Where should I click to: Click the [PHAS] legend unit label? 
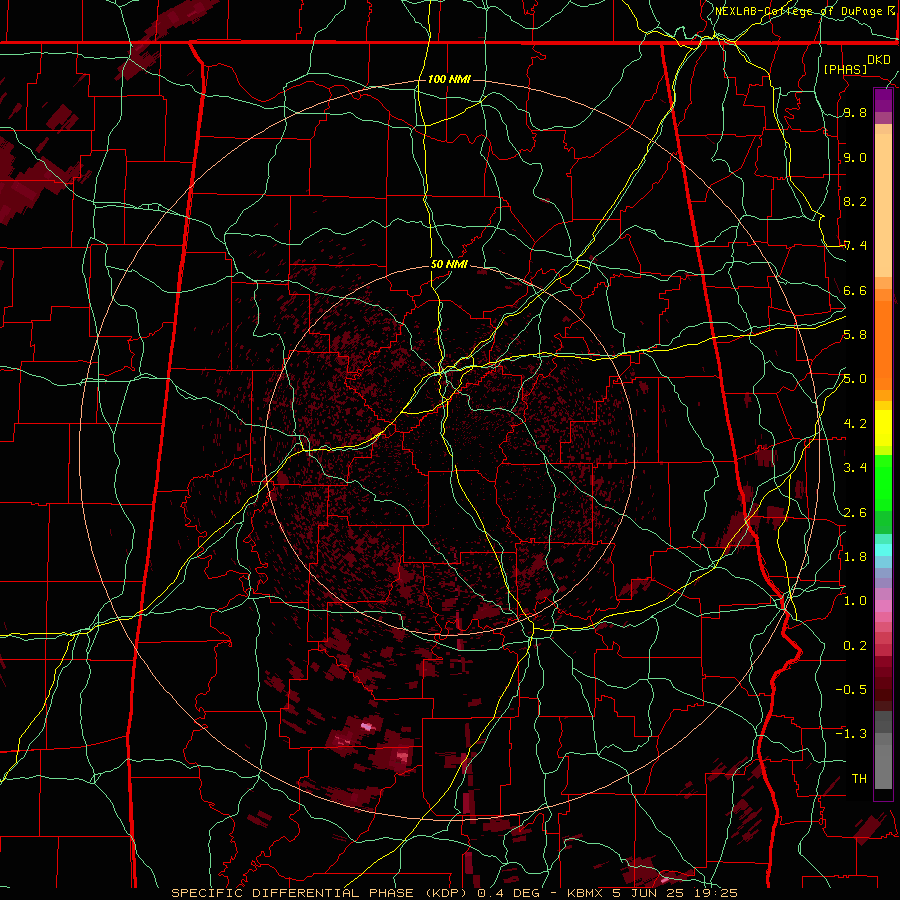click(845, 70)
